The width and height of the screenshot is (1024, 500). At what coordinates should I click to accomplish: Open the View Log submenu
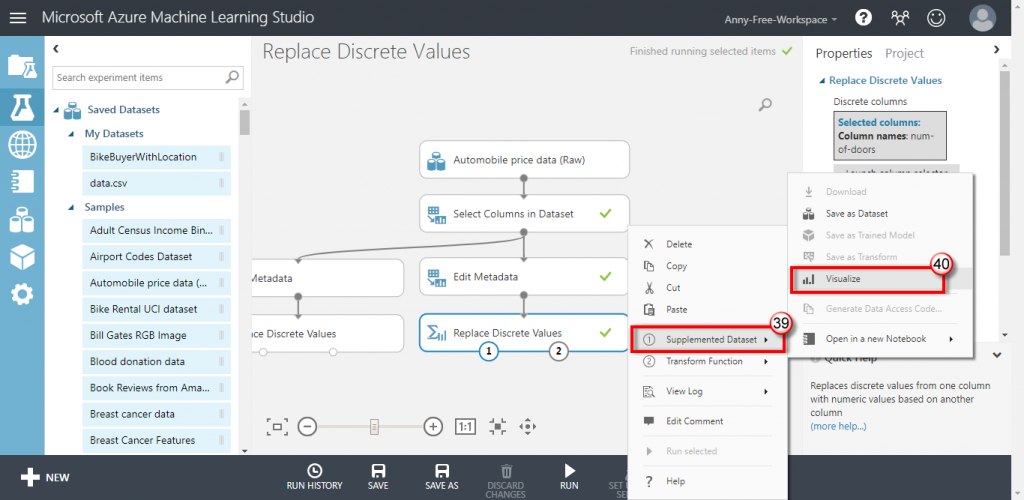coord(706,392)
